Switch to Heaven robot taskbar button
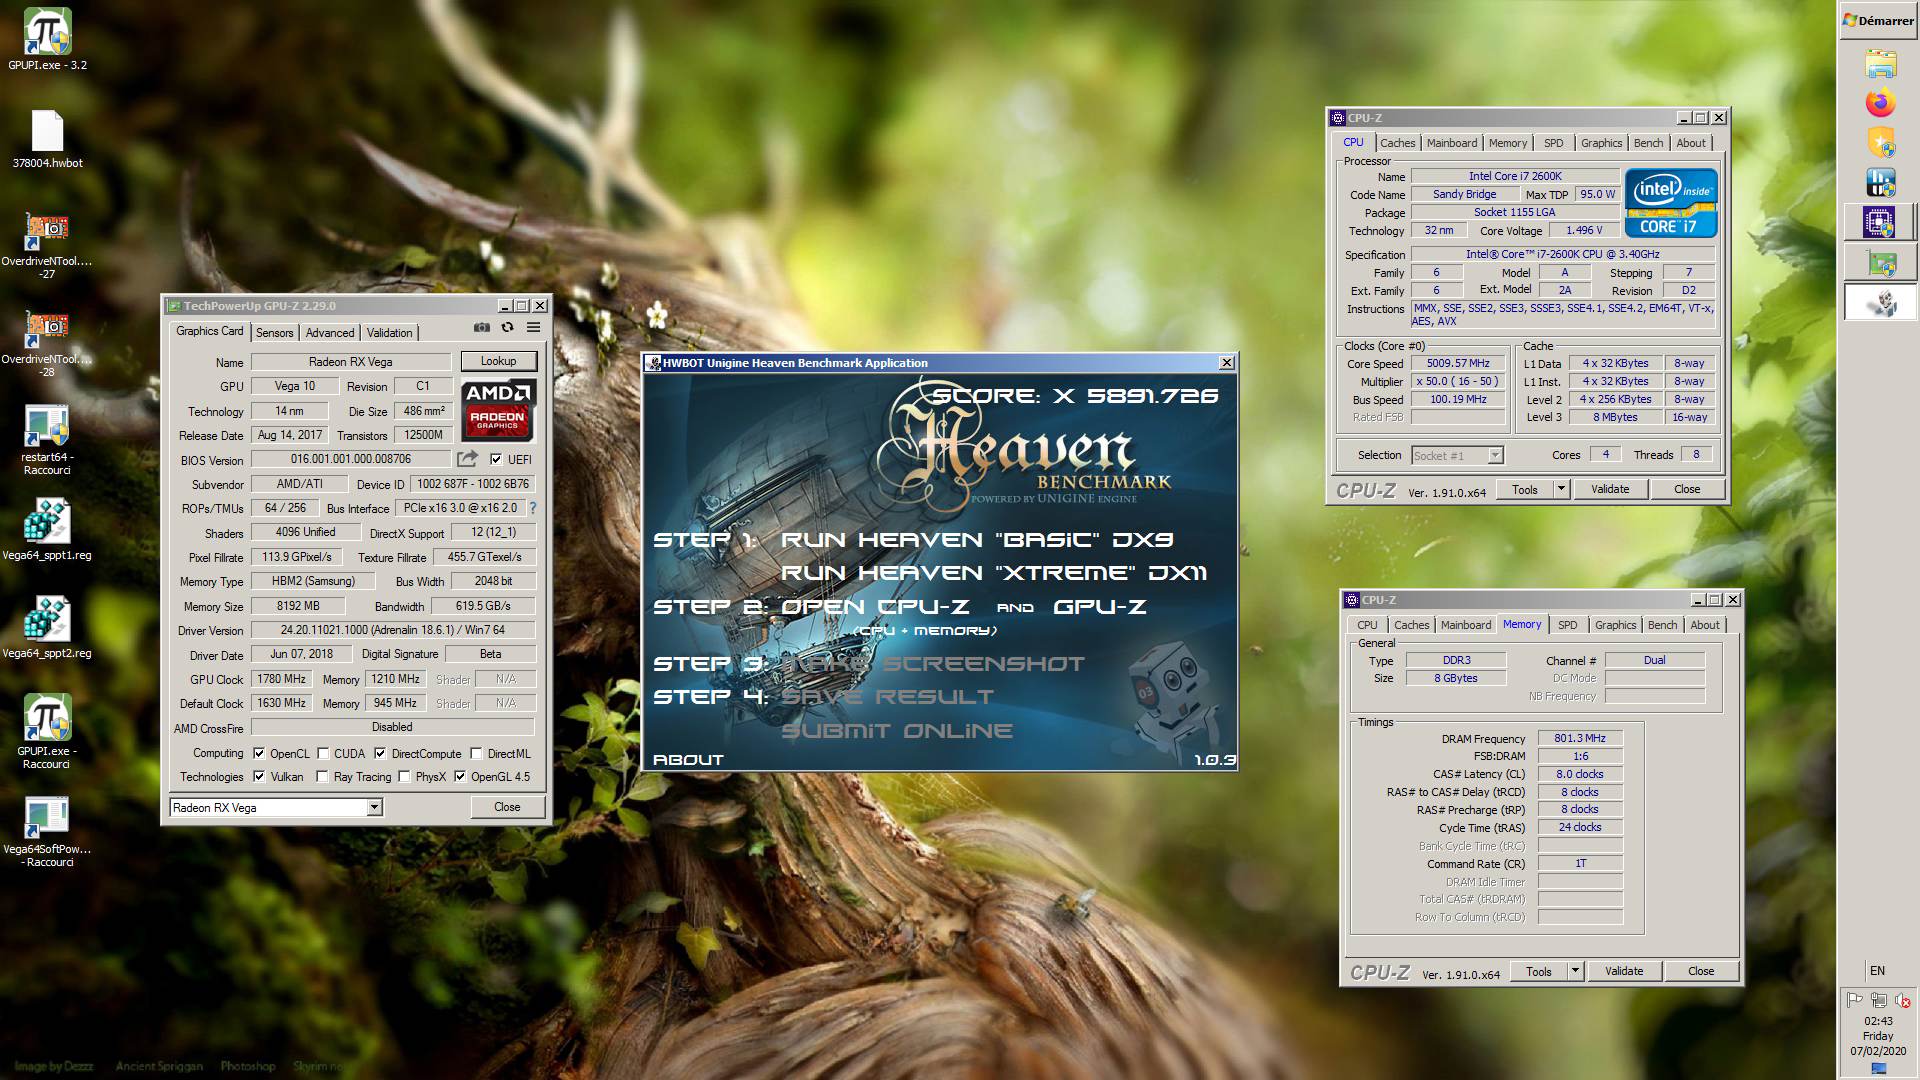 pos(1880,303)
